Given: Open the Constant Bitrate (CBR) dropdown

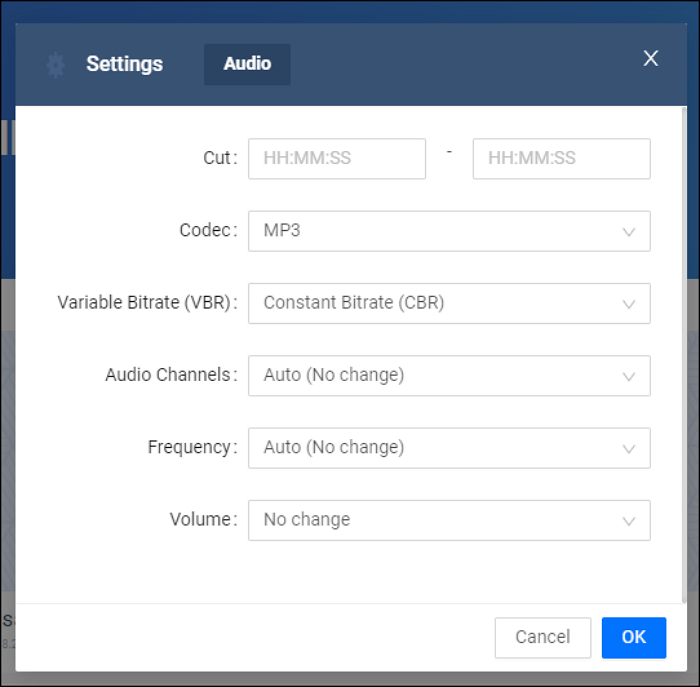Looking at the screenshot, I should [x=449, y=303].
